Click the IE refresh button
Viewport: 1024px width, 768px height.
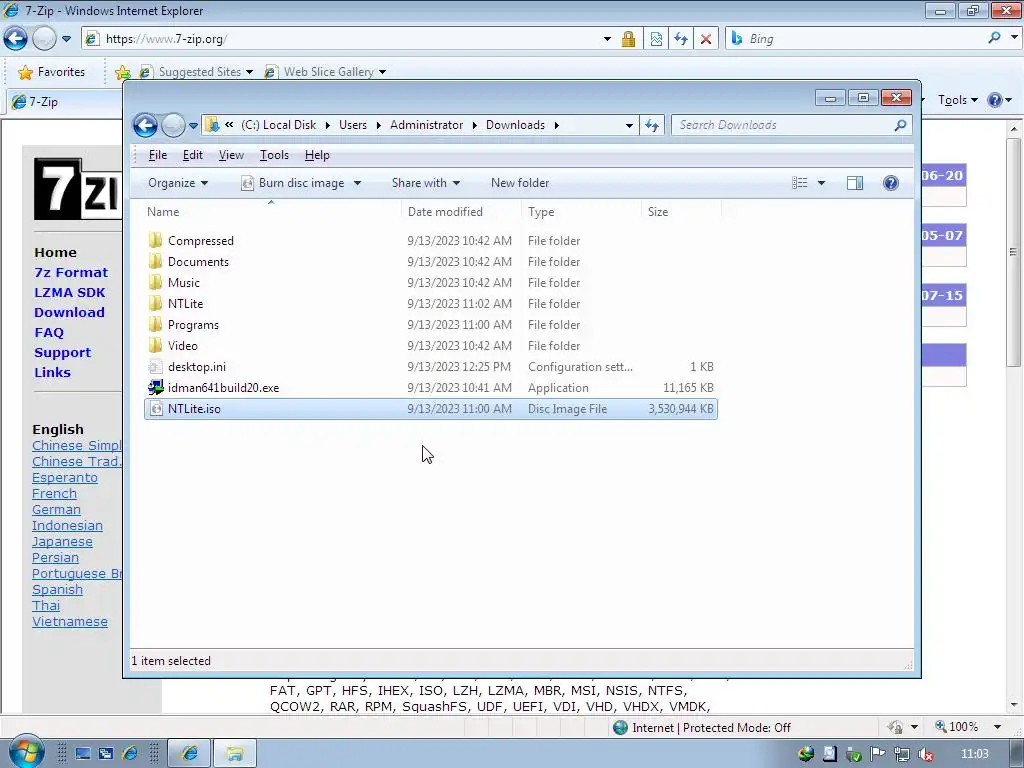pos(681,39)
